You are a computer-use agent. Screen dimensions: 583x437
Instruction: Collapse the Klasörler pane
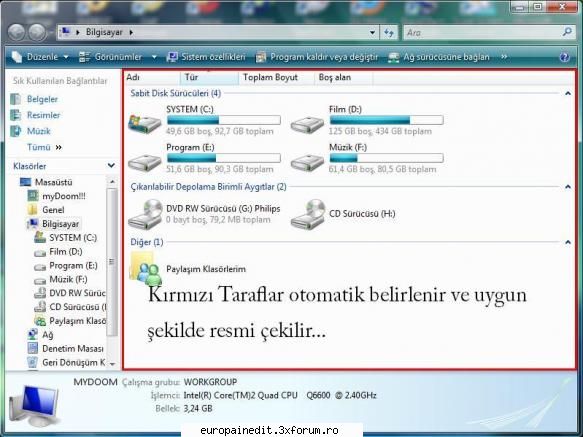111,166
